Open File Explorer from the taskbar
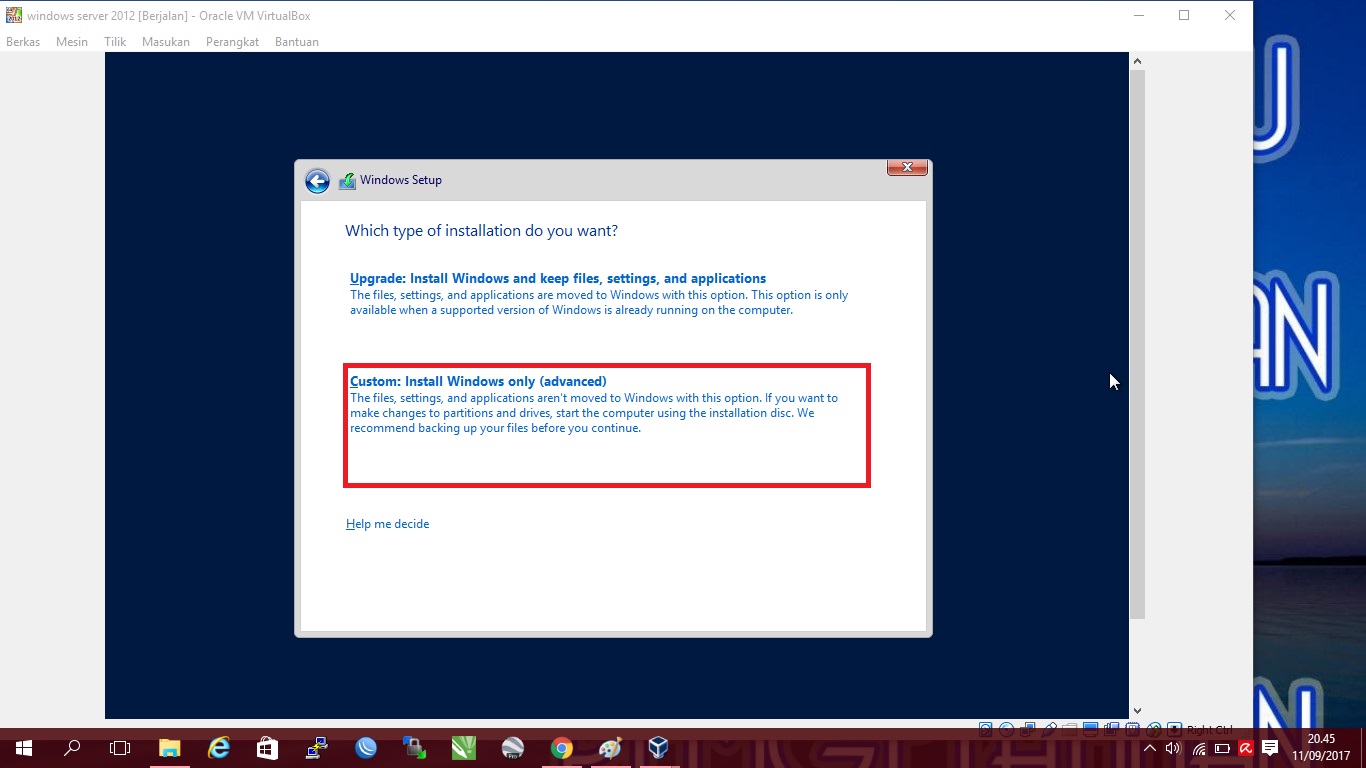 pyautogui.click(x=169, y=748)
